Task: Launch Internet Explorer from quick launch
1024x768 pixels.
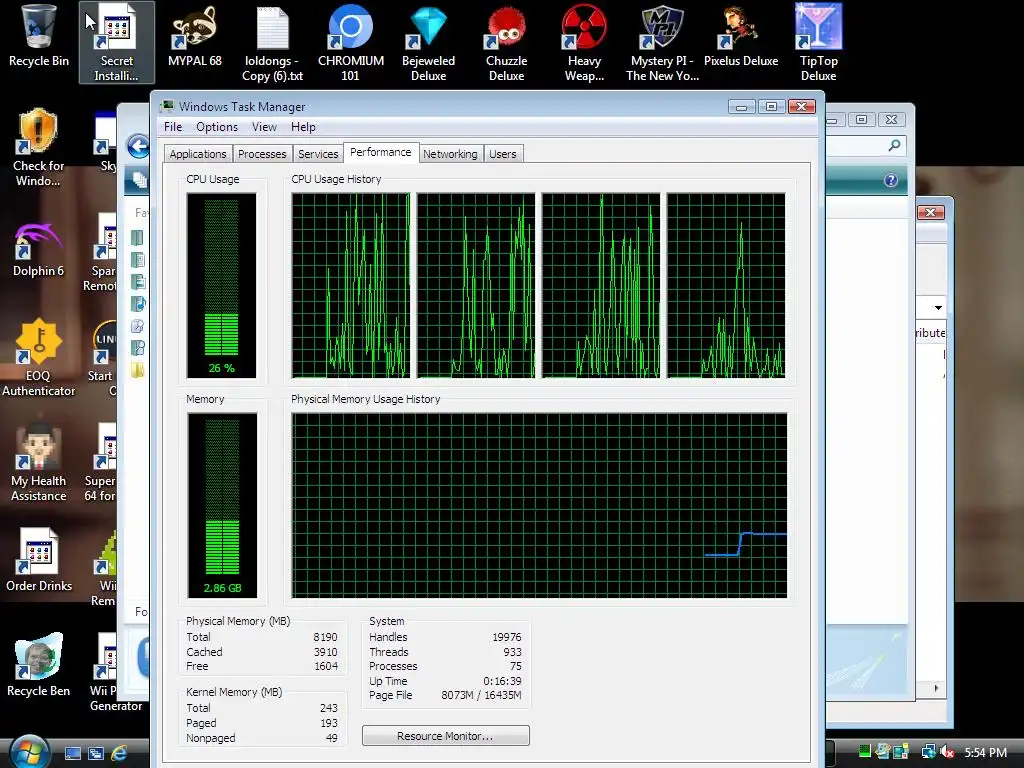Action: point(119,753)
